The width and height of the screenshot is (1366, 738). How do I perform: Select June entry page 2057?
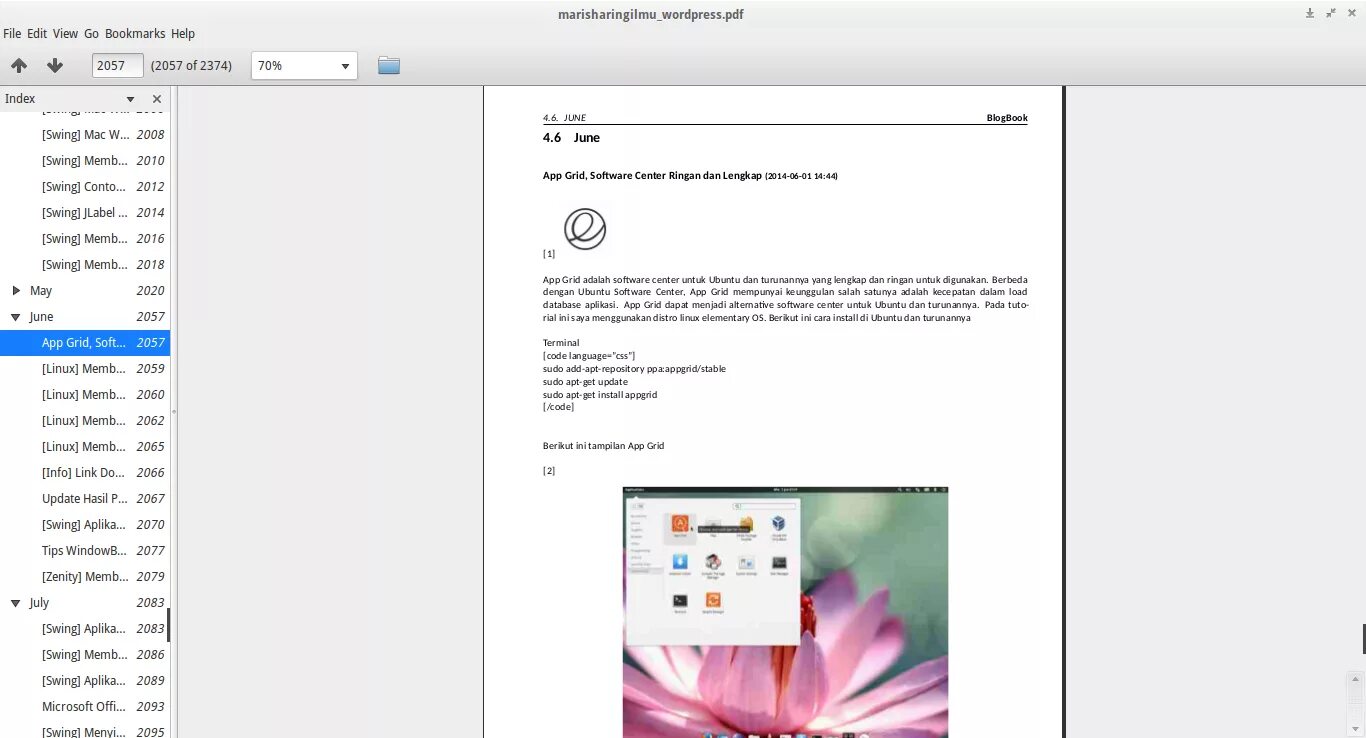(x=85, y=317)
